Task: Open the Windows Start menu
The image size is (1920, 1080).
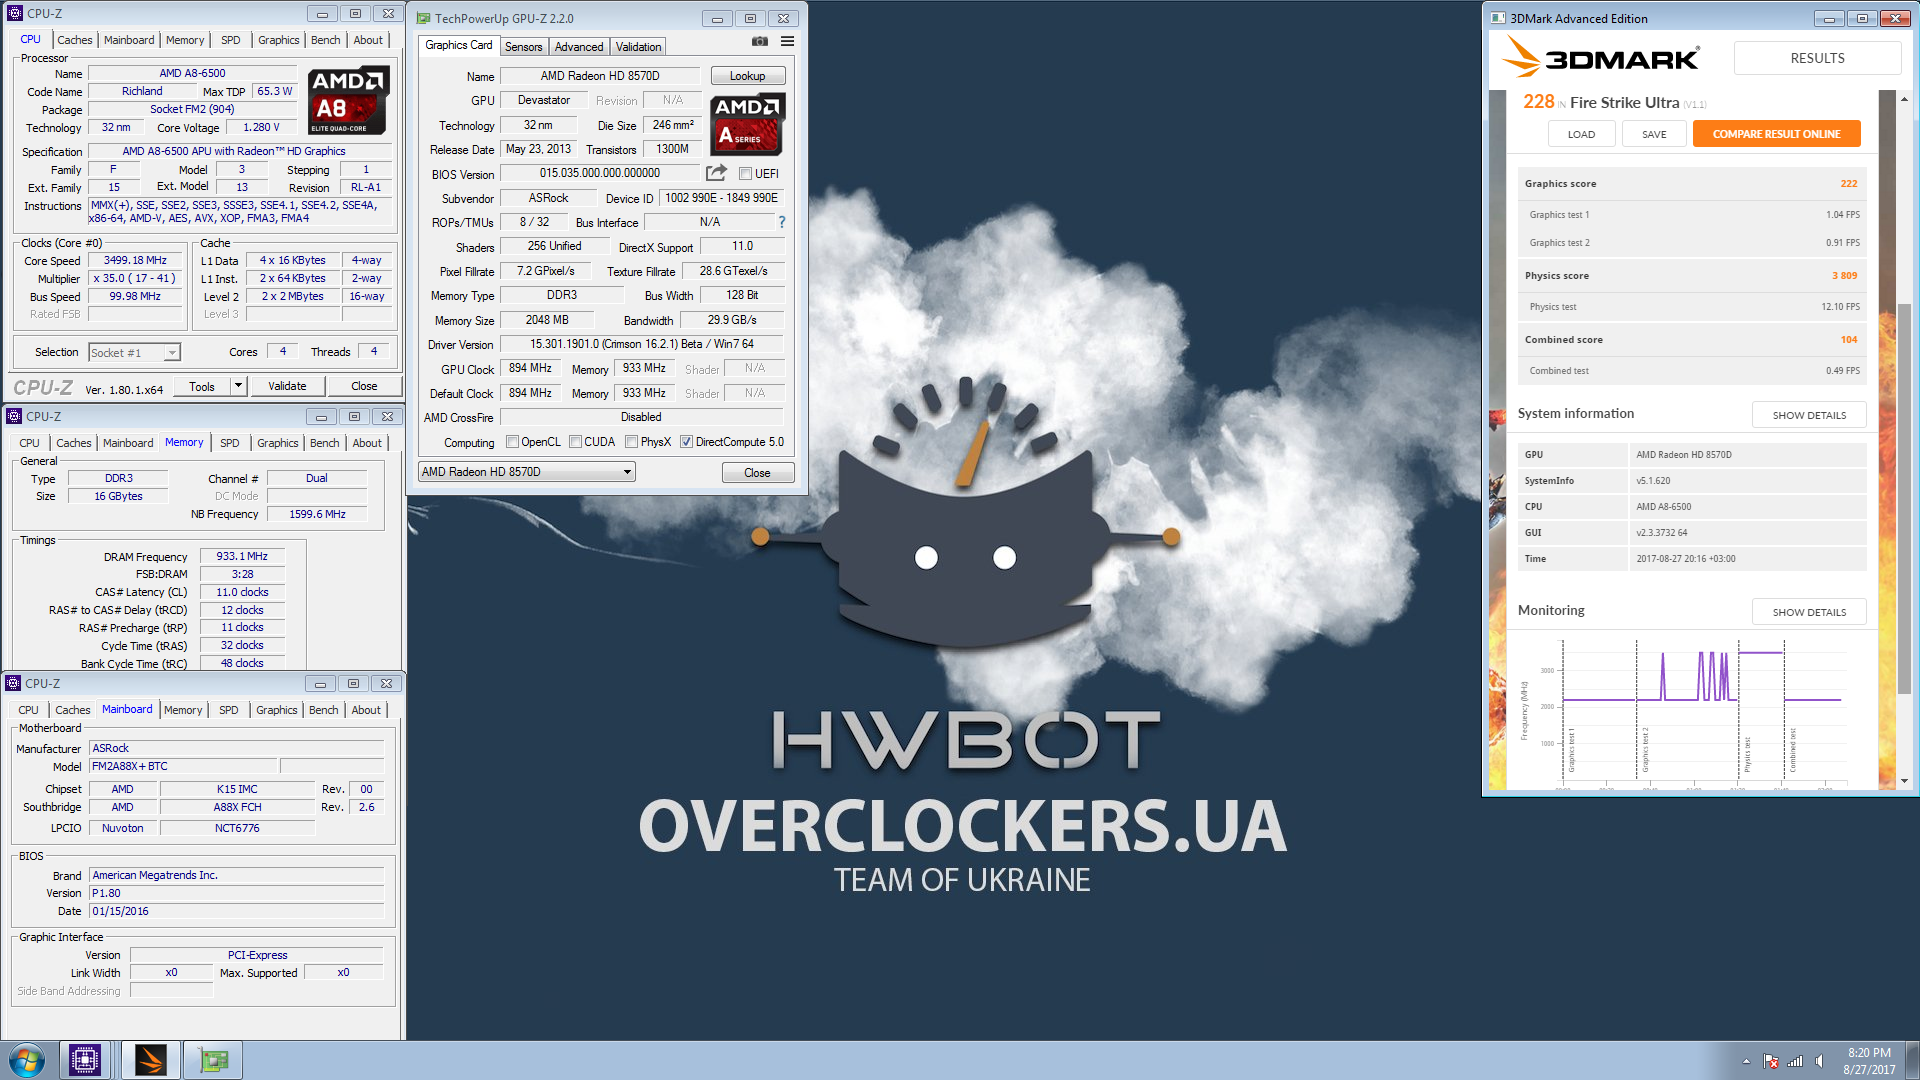Action: tap(27, 1060)
